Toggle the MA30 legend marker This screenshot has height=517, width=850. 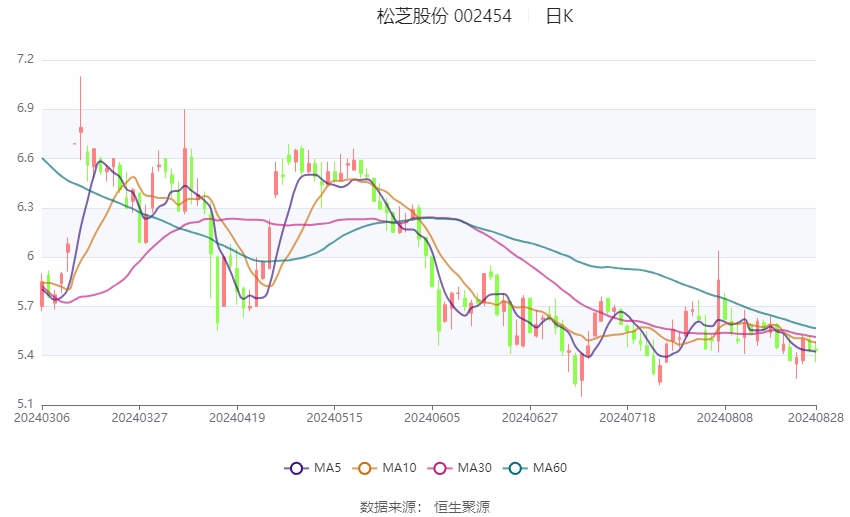click(440, 468)
